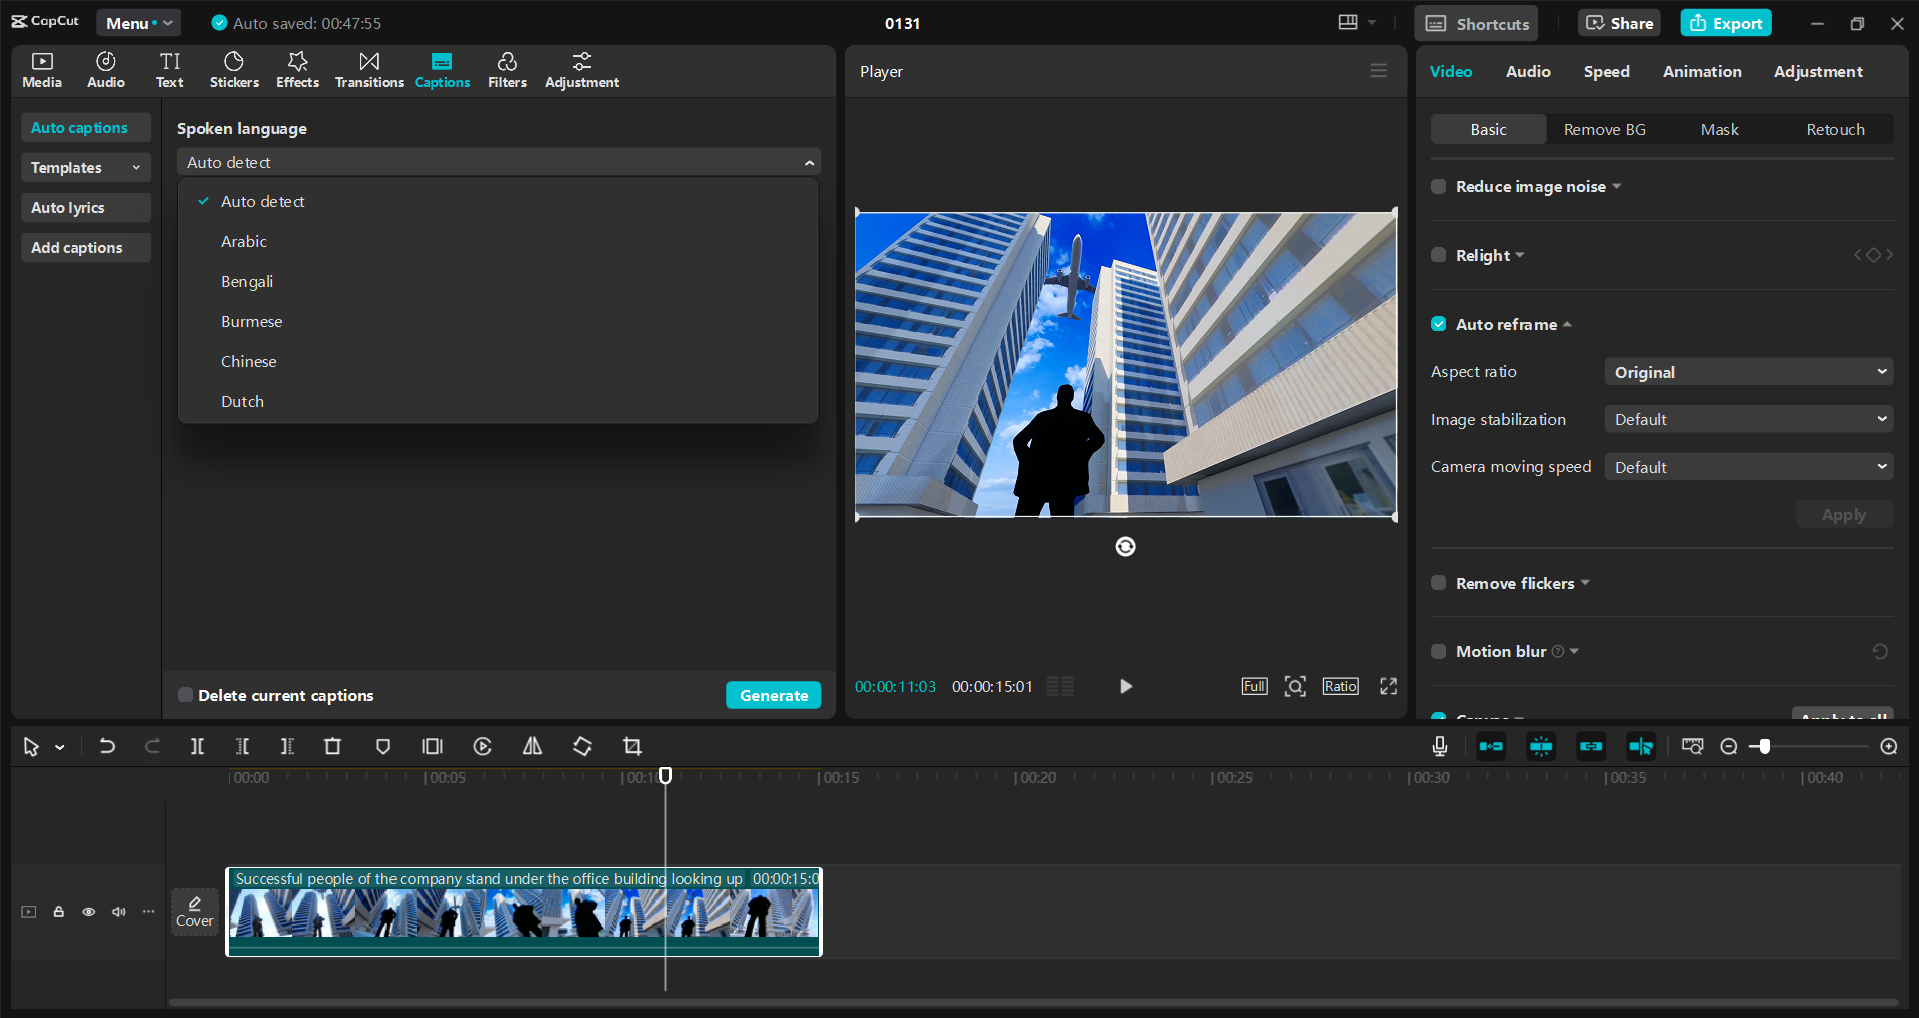The width and height of the screenshot is (1919, 1018).
Task: Click the timeline zoom slider handle
Action: click(x=1765, y=747)
